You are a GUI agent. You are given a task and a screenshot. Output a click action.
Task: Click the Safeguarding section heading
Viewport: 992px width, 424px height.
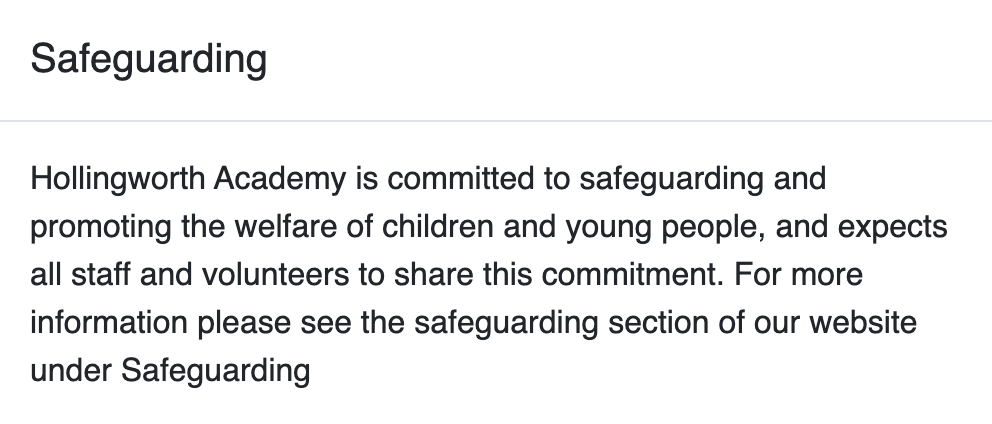point(149,60)
